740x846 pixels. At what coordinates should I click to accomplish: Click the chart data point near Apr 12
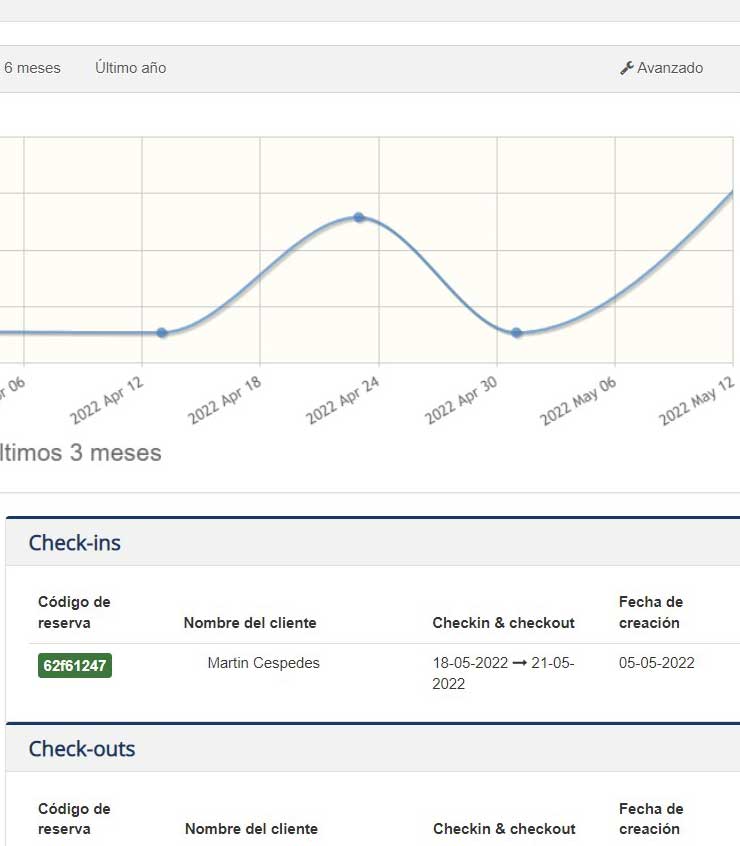[x=162, y=333]
